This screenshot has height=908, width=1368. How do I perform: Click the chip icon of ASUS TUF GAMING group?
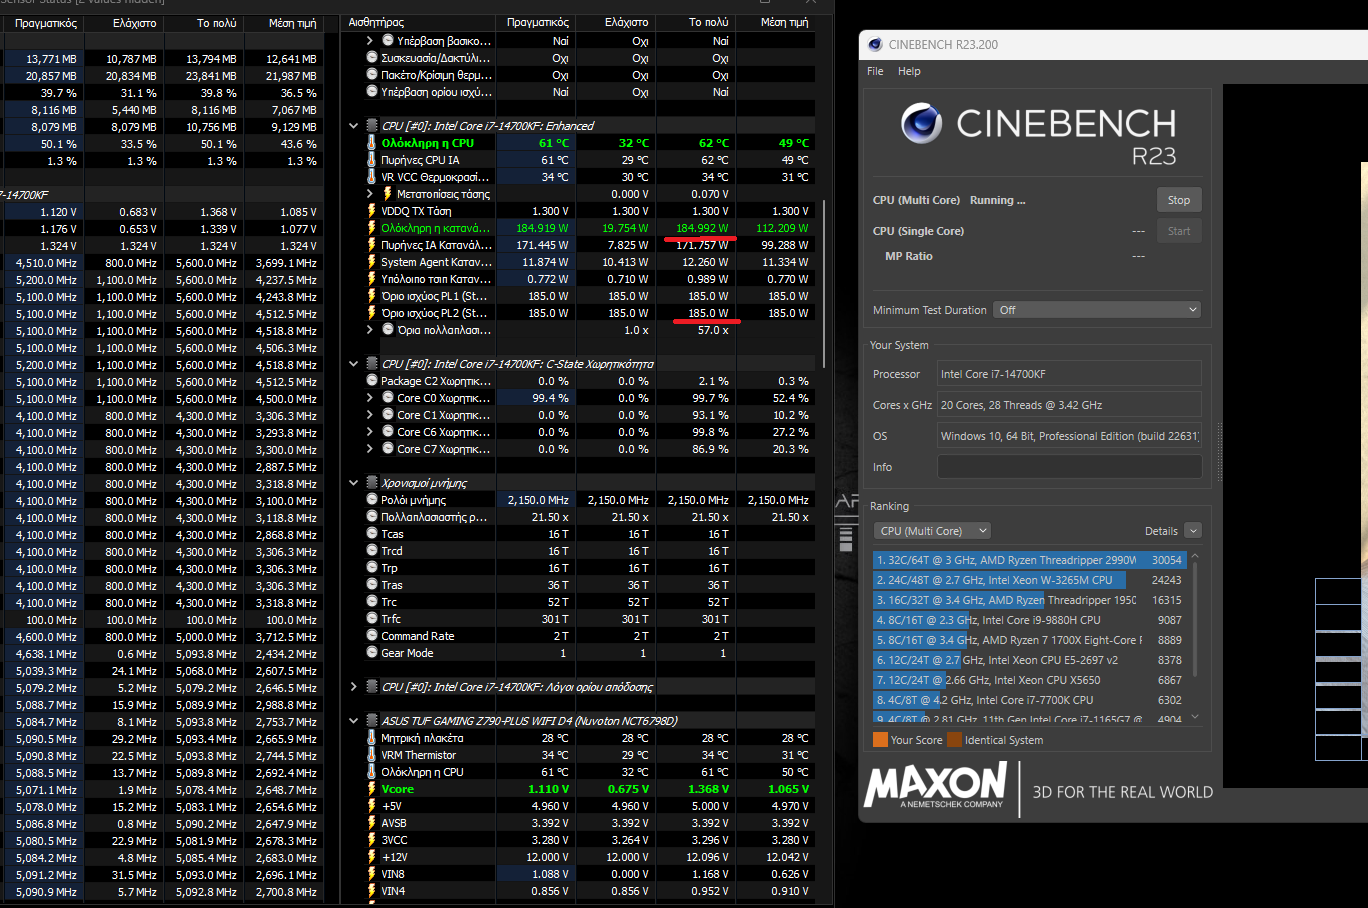372,721
